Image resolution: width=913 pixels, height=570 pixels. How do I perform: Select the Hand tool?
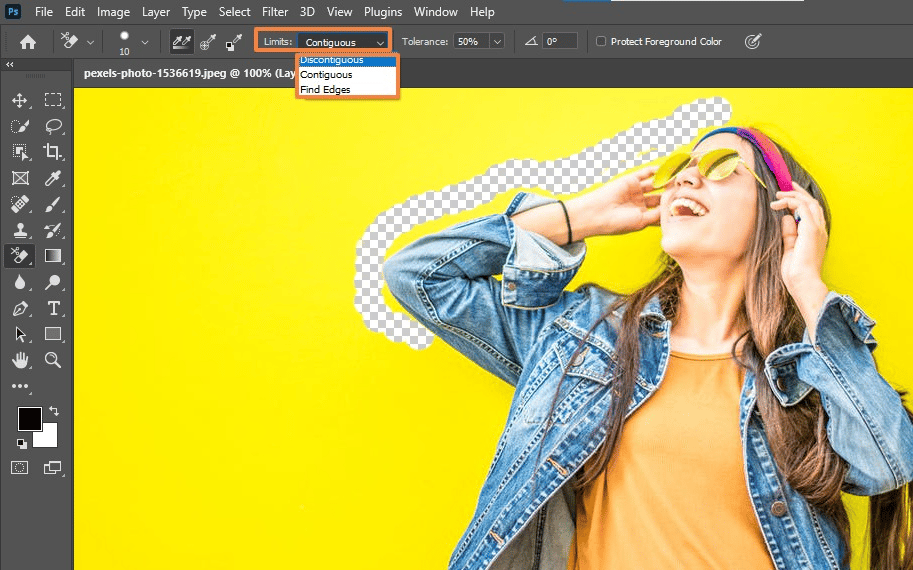(x=20, y=360)
